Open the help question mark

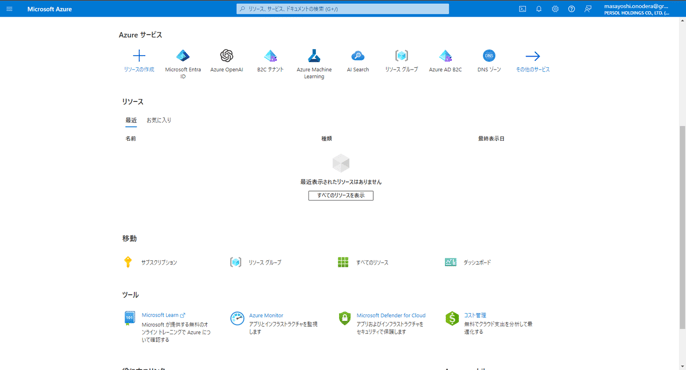click(571, 9)
